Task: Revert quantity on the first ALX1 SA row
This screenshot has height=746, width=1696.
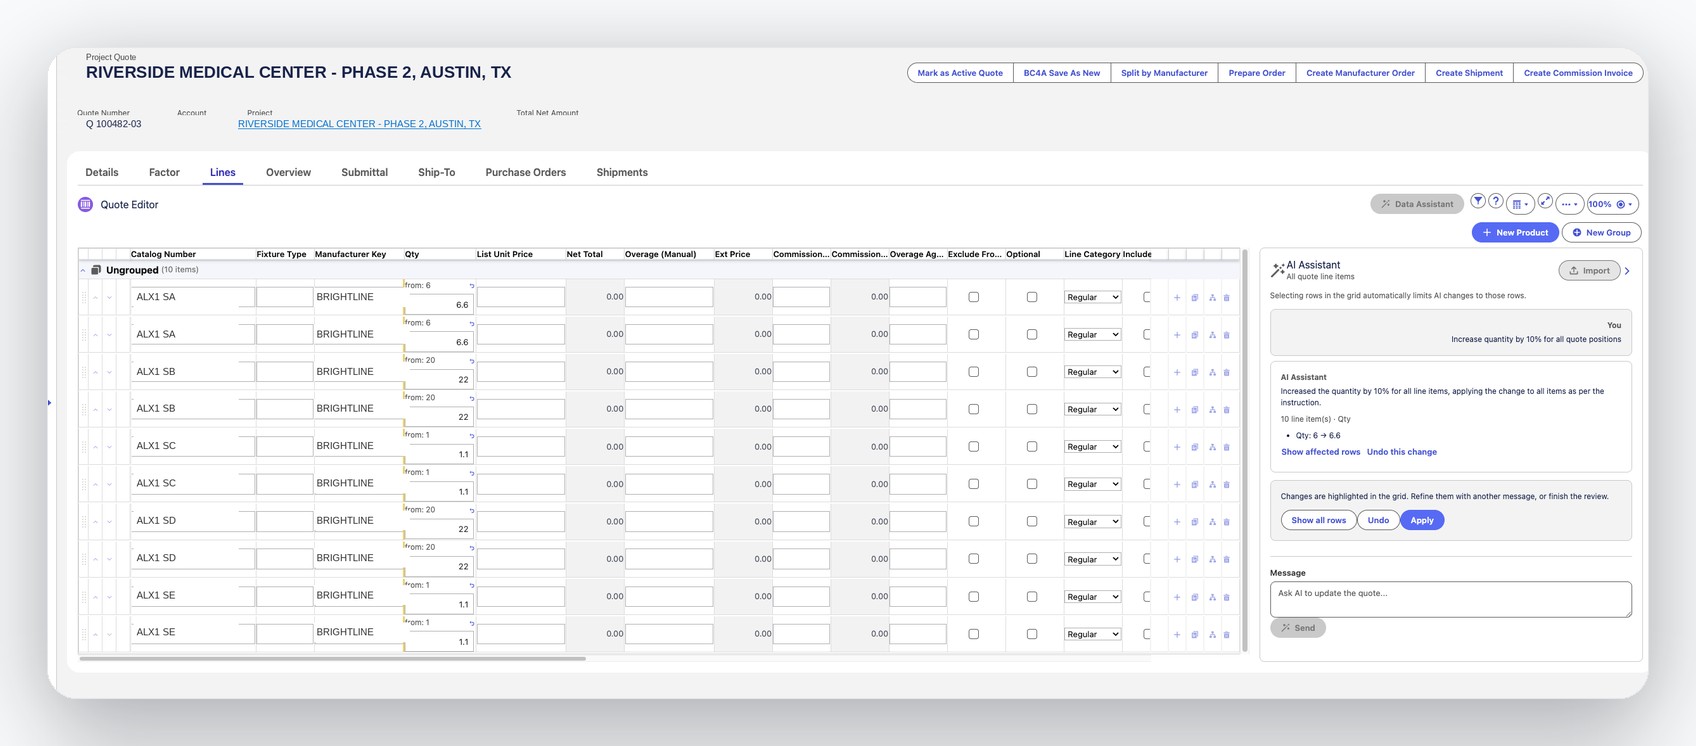Action: point(472,286)
